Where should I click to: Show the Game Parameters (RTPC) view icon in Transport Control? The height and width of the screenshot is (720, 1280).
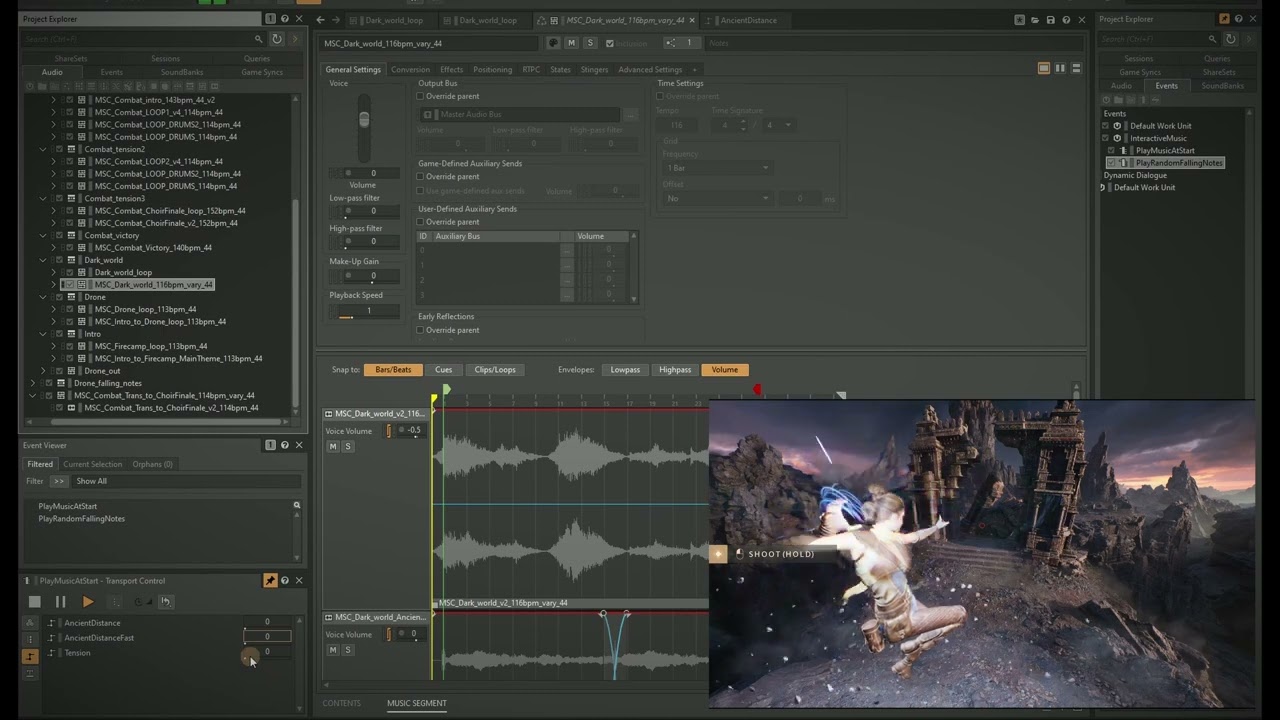point(30,656)
